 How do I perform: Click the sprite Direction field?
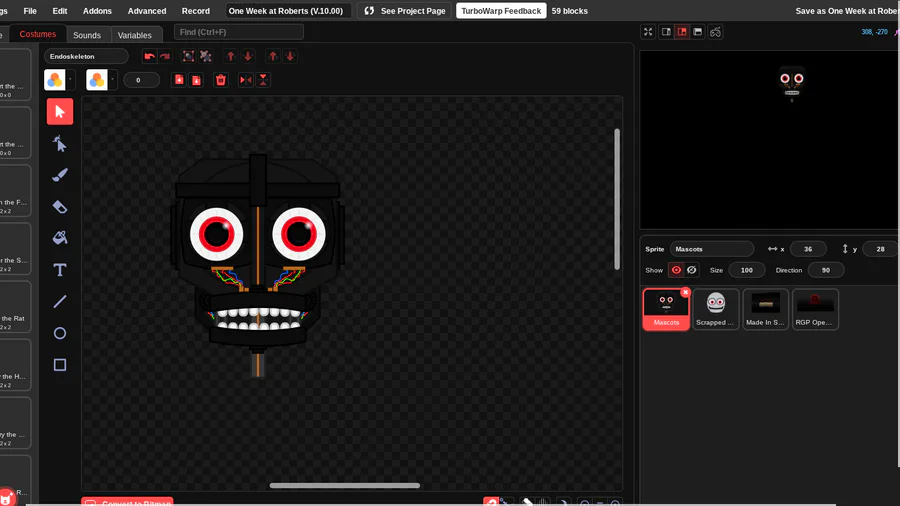click(x=826, y=270)
